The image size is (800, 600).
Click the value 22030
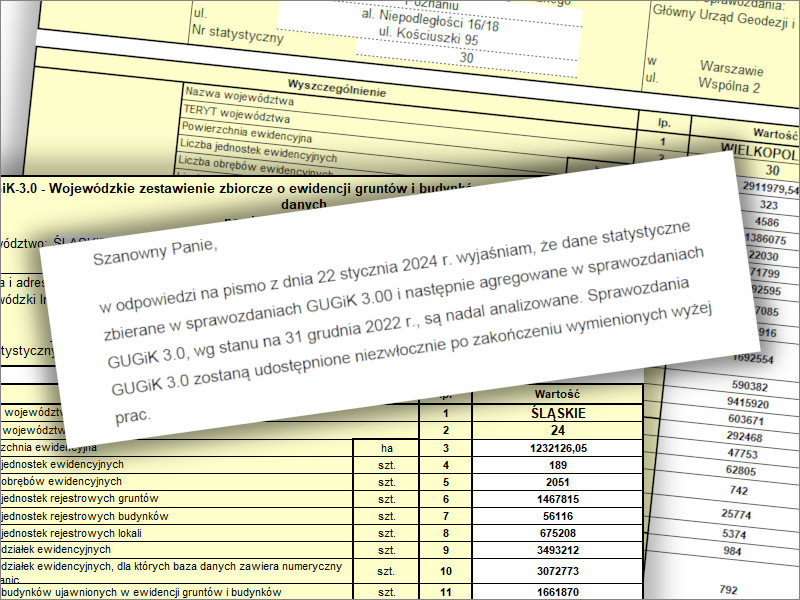pos(764,256)
